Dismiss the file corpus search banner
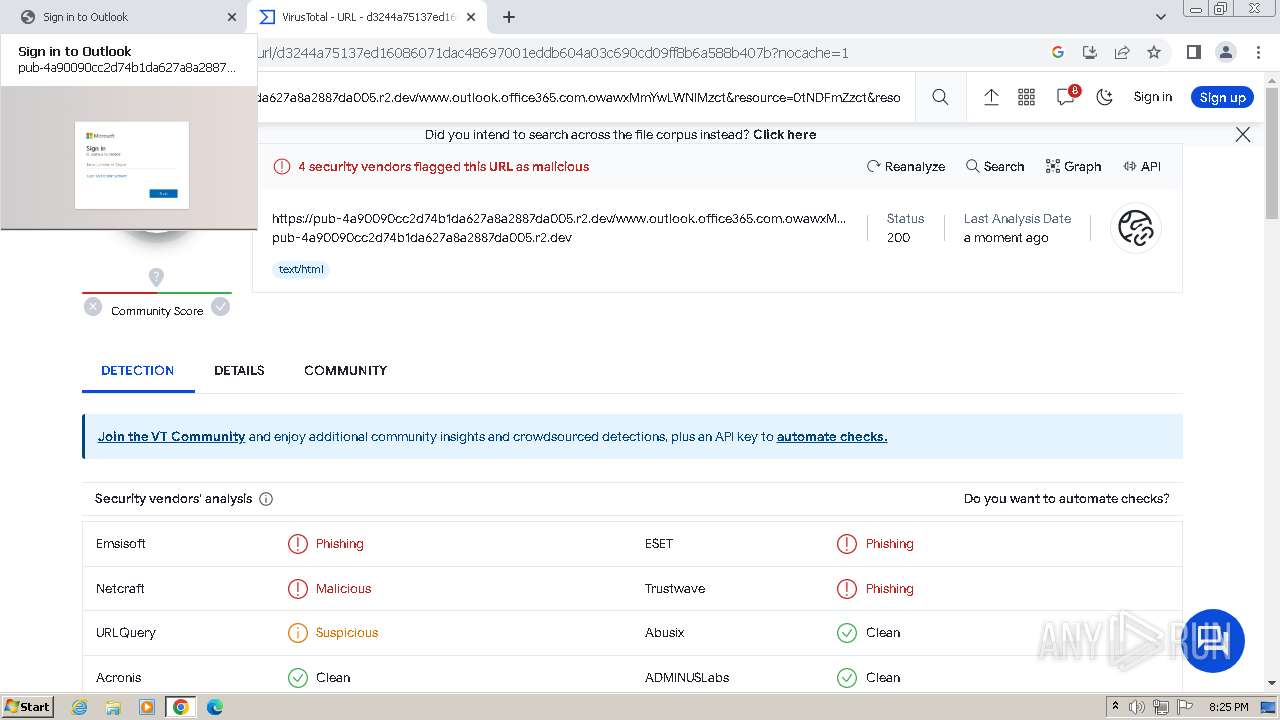 point(1243,134)
